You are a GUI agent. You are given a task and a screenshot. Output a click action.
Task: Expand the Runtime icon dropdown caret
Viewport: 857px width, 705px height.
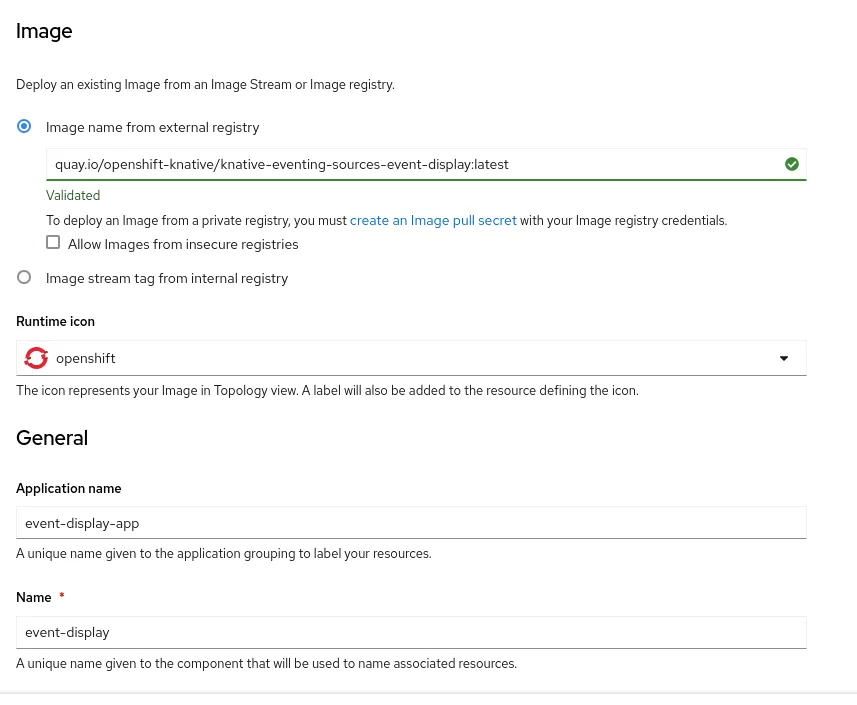[x=784, y=358]
